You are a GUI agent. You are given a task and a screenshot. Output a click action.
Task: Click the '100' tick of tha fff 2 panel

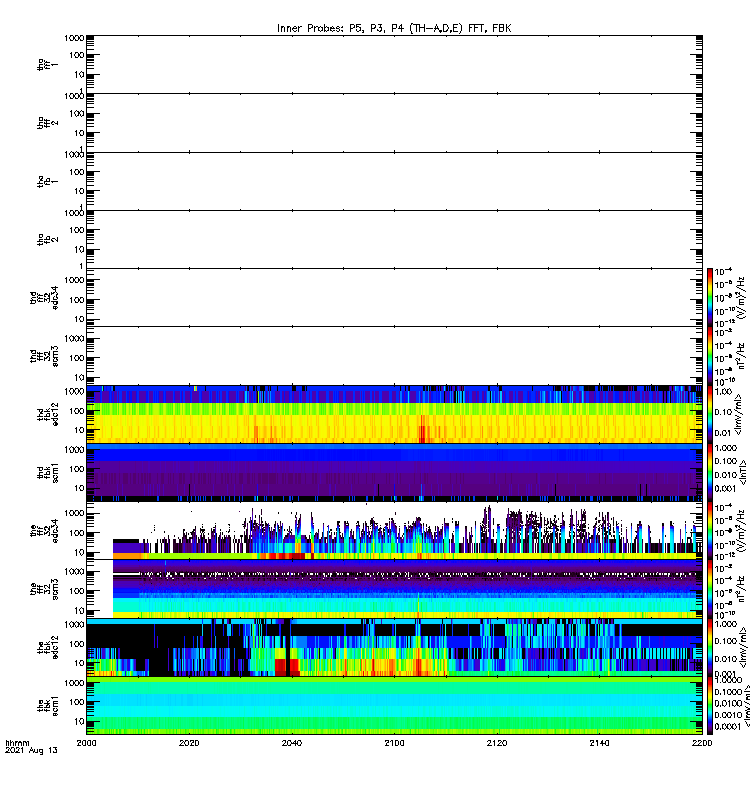pos(77,114)
